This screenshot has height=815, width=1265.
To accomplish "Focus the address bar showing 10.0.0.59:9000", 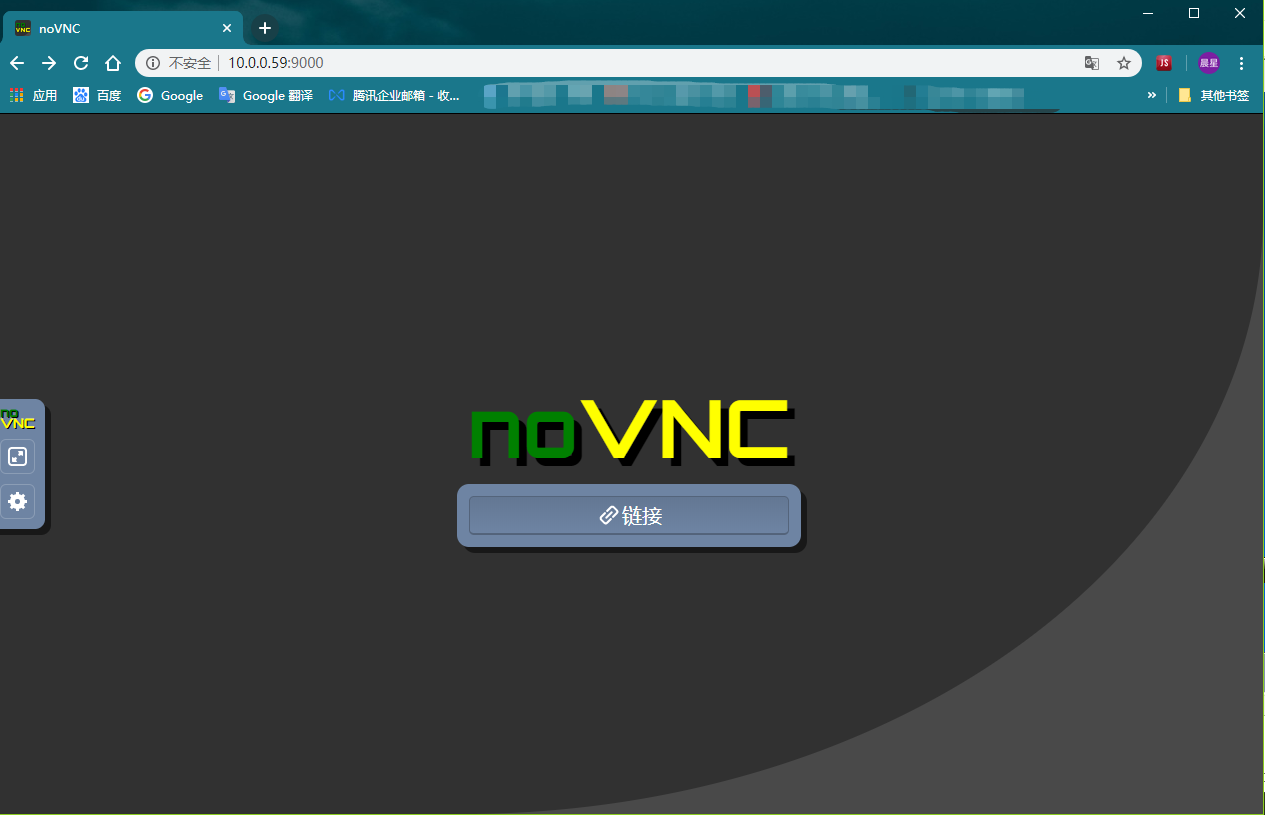I will pos(640,63).
